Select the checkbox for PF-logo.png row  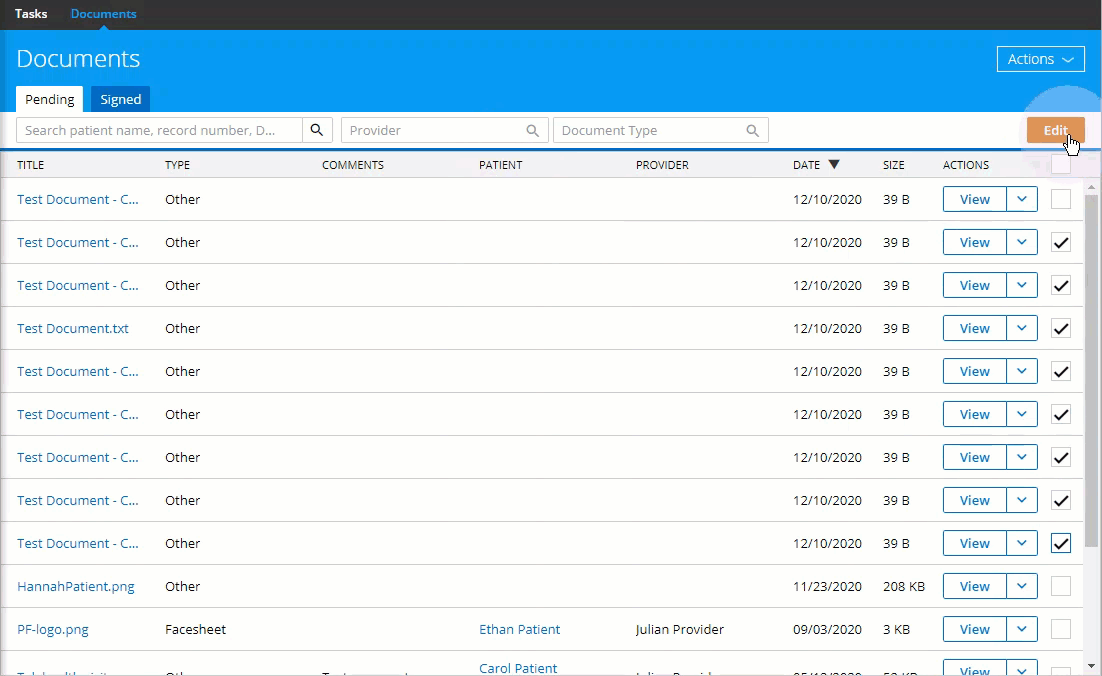1061,629
